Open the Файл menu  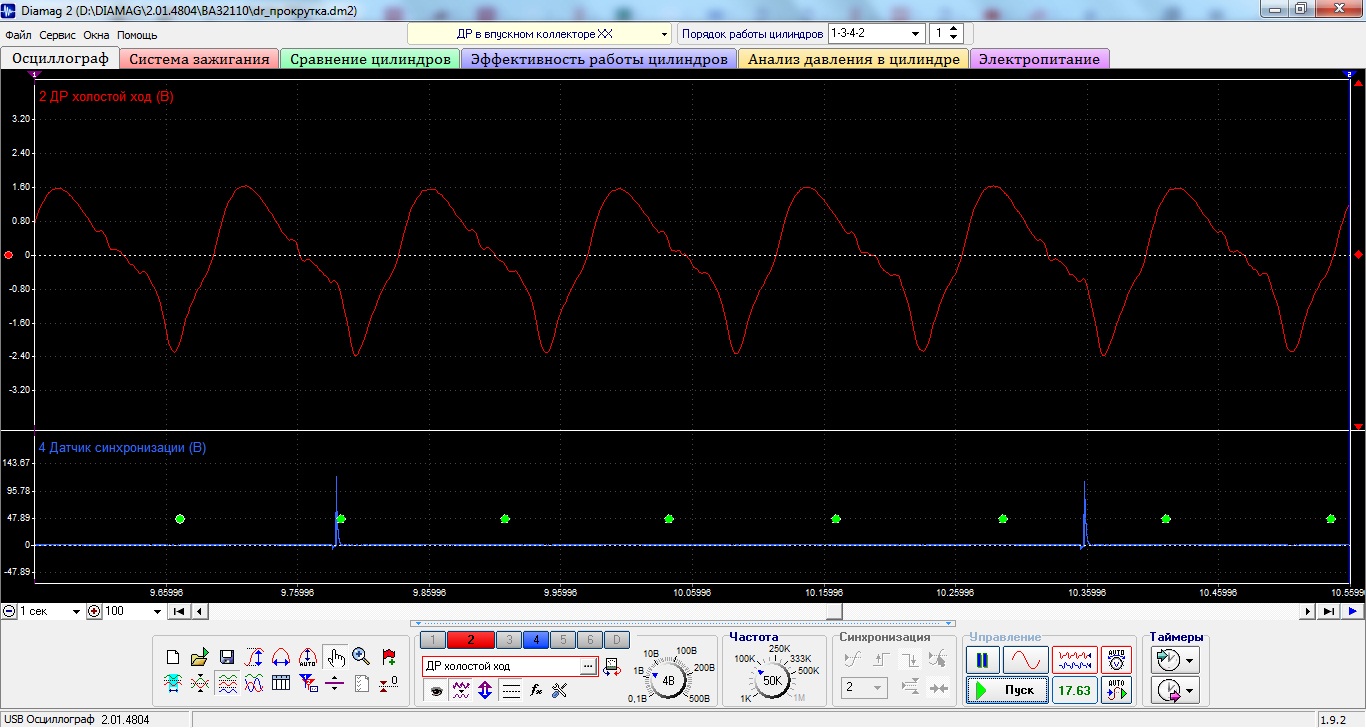click(18, 34)
